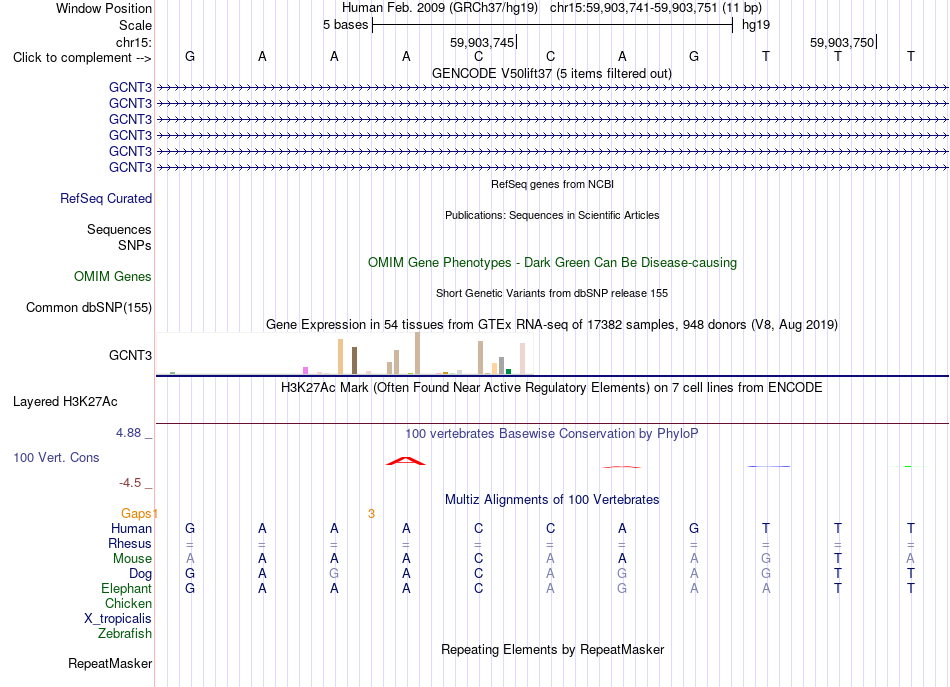Click the Zebrafish species label
950x687 pixels.
[125, 633]
